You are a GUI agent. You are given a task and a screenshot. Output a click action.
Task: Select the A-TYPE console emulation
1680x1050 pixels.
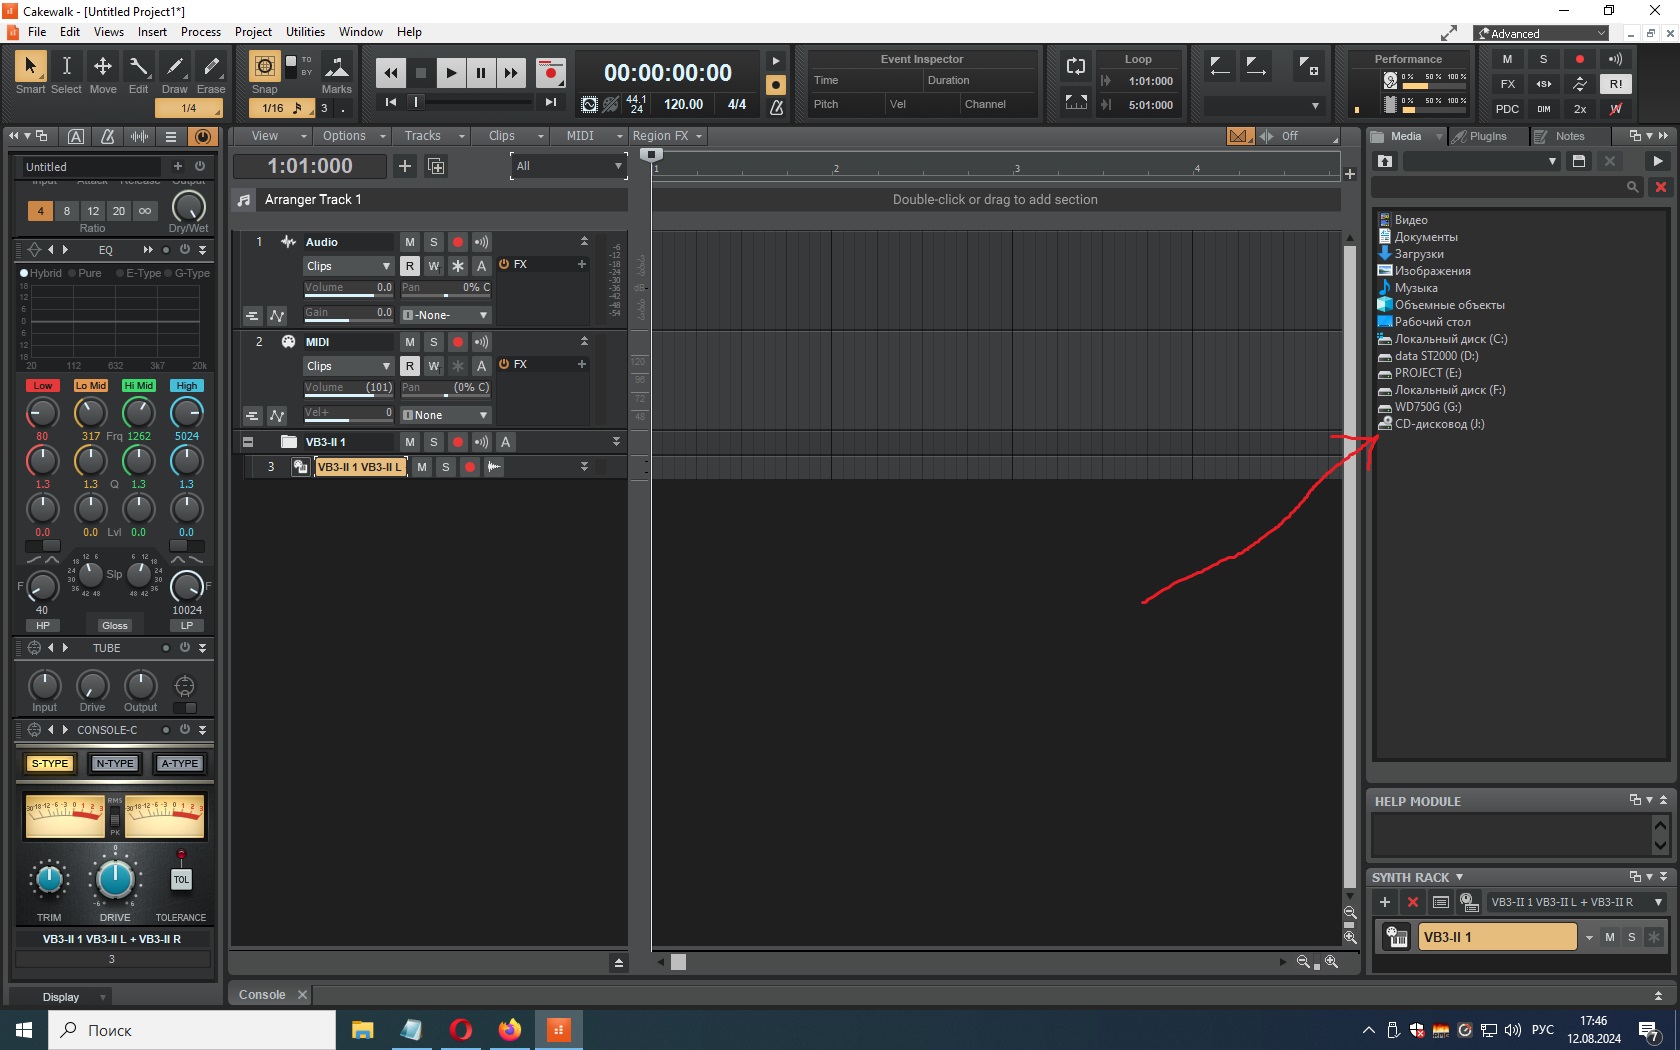pyautogui.click(x=180, y=763)
